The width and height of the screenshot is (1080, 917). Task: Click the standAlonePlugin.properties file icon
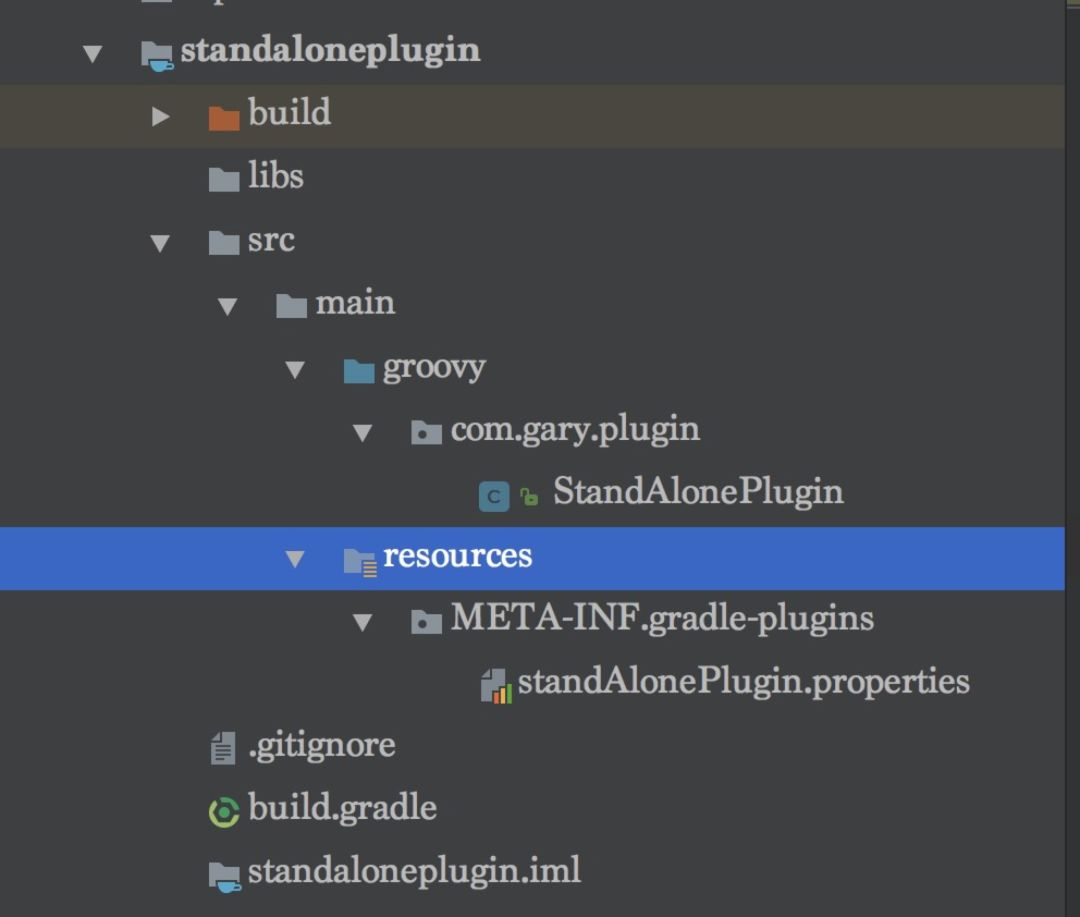click(496, 686)
